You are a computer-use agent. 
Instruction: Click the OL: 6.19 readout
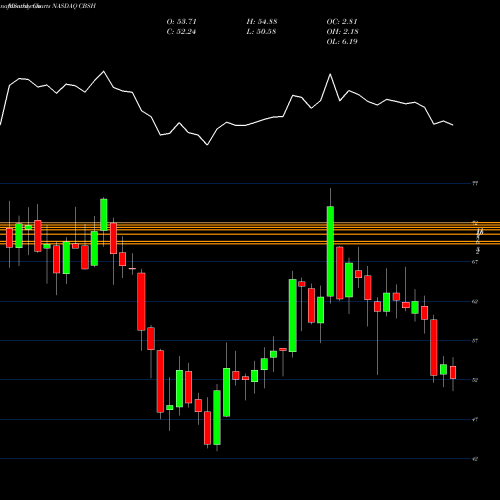(x=342, y=42)
